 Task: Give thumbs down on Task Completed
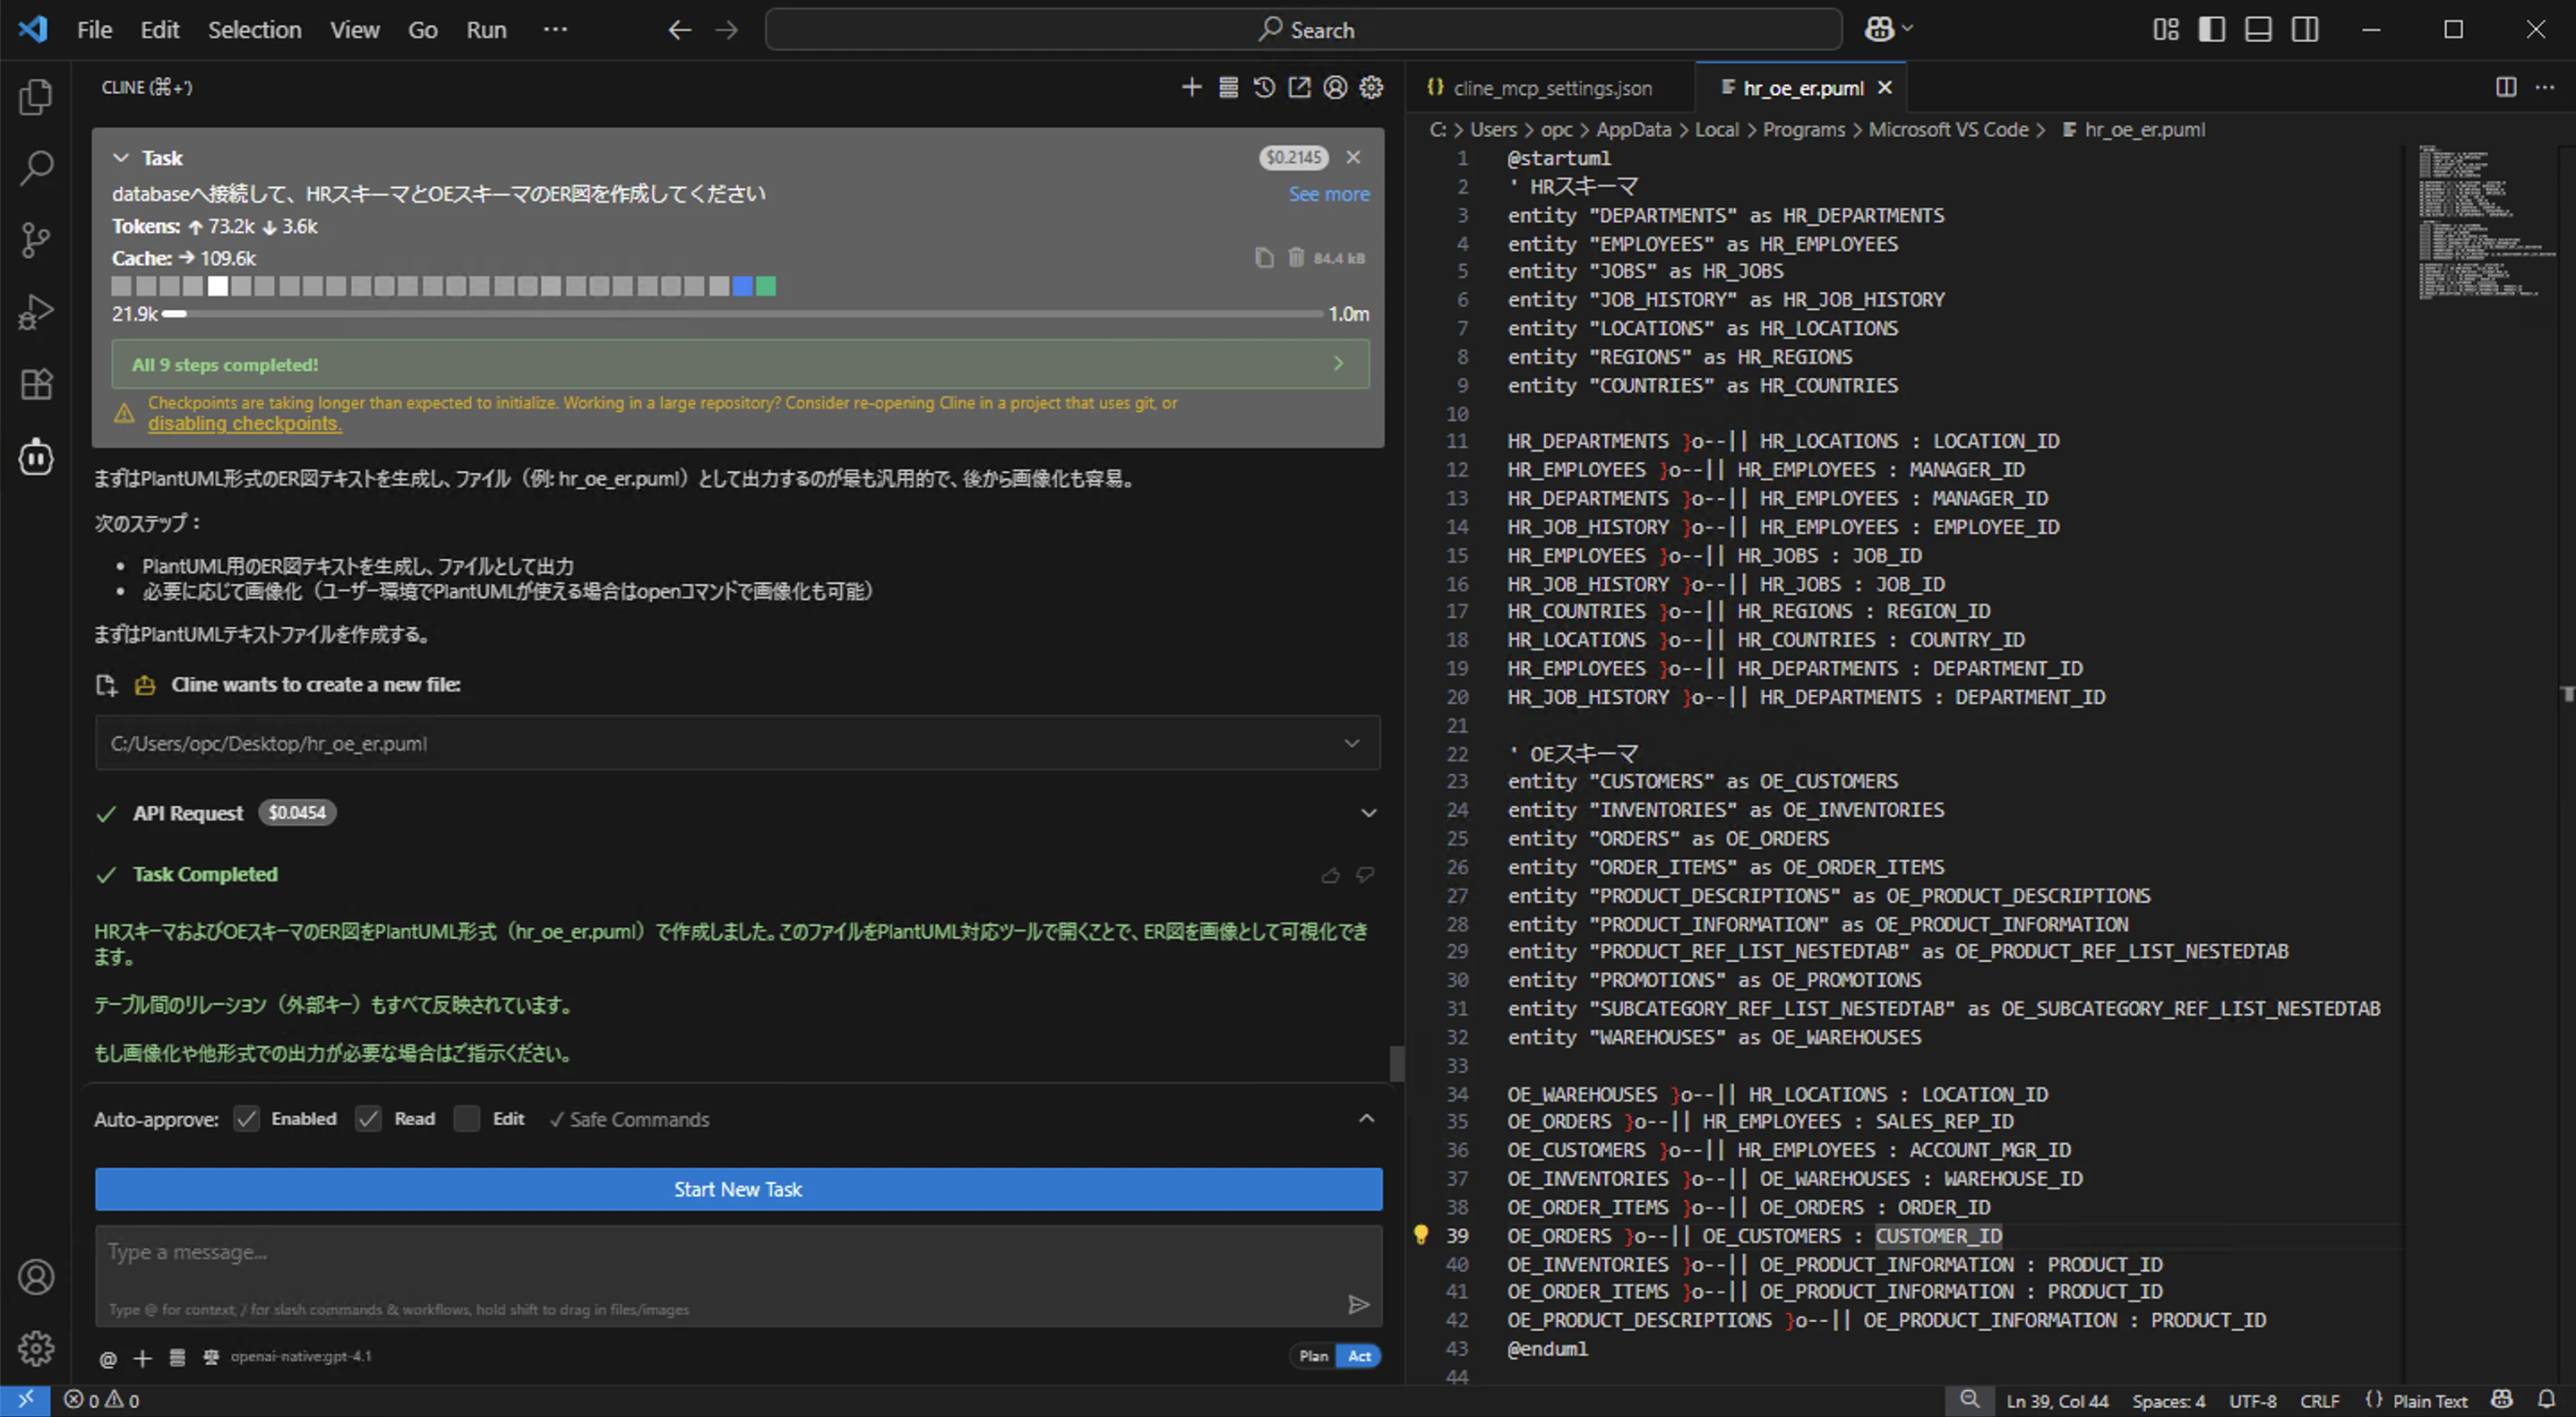tap(1365, 876)
